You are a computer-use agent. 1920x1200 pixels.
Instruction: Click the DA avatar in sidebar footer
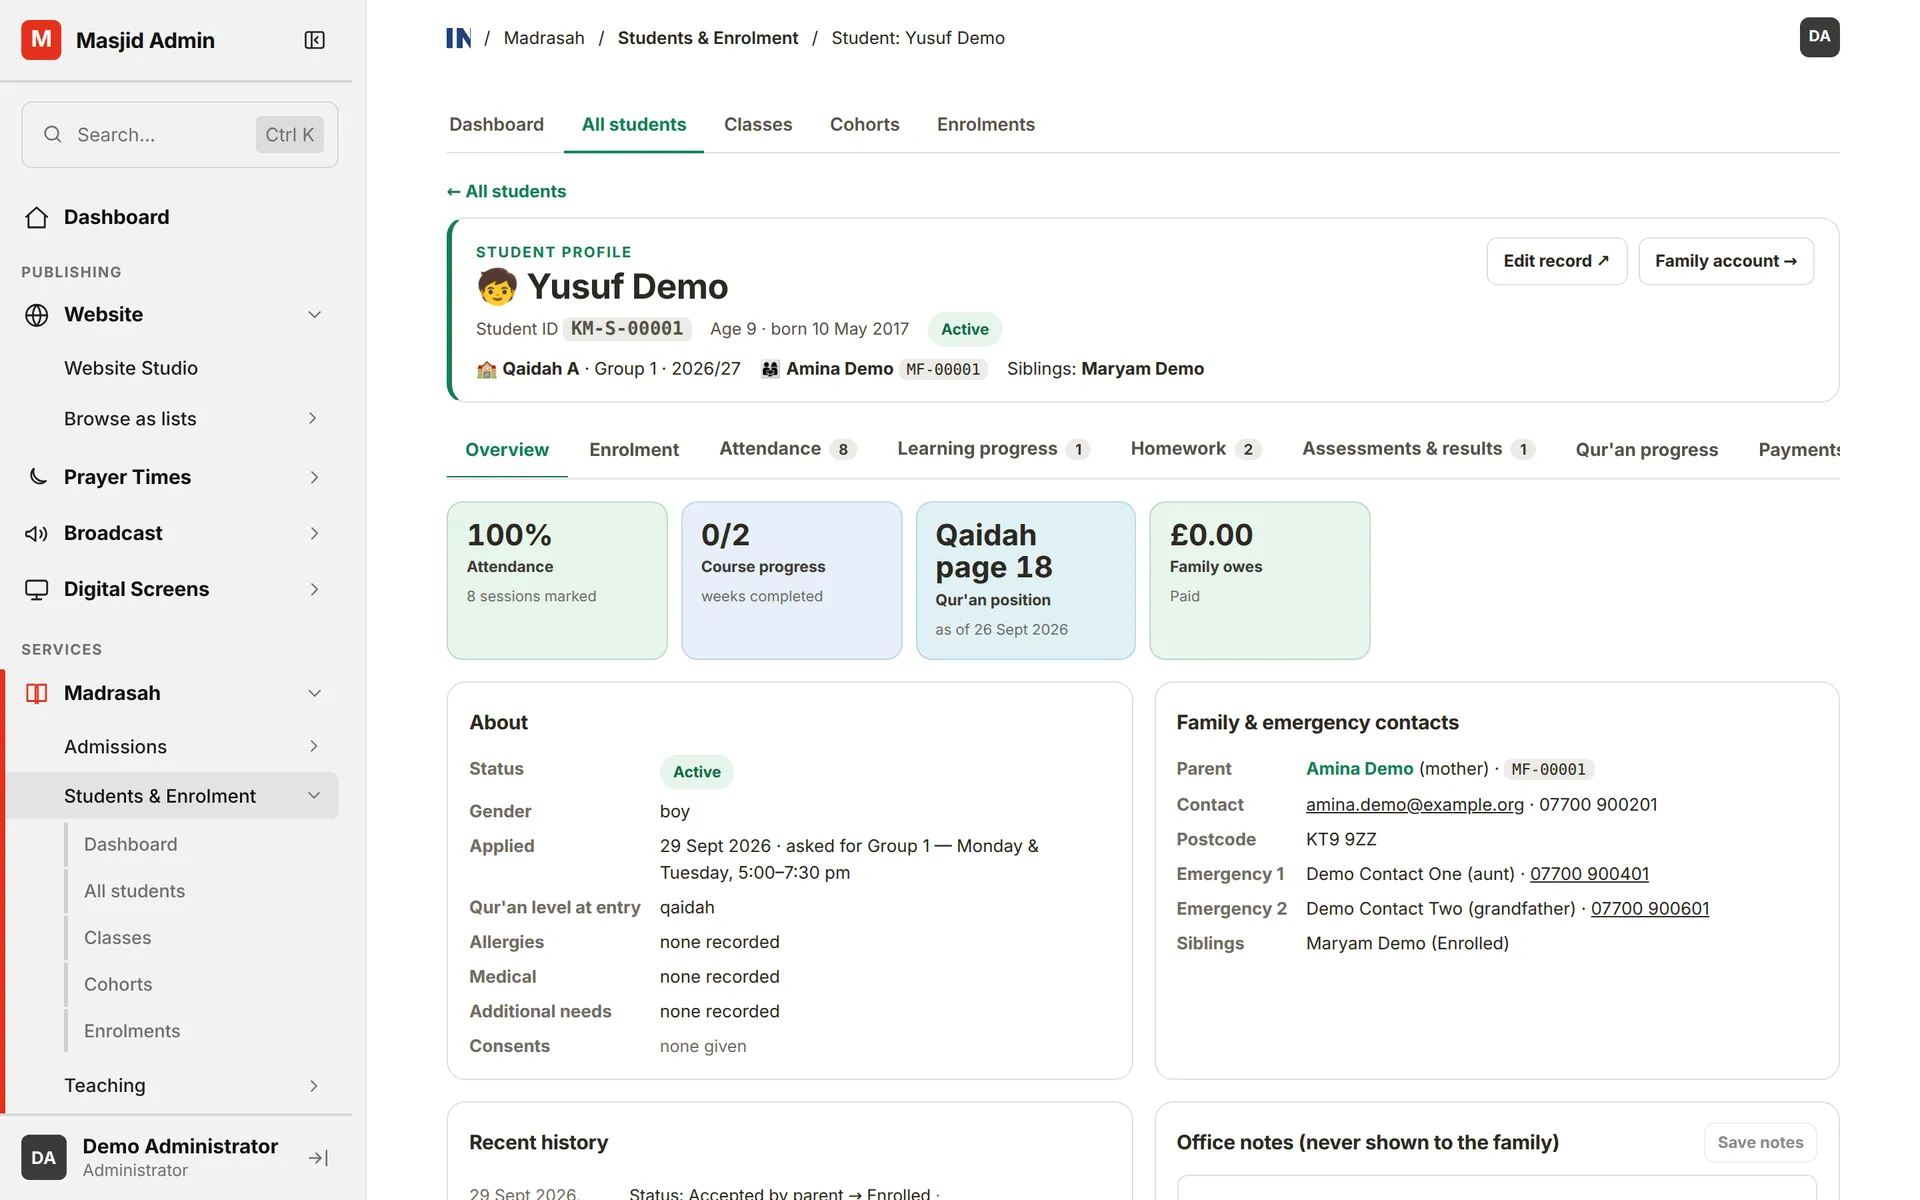click(43, 1157)
